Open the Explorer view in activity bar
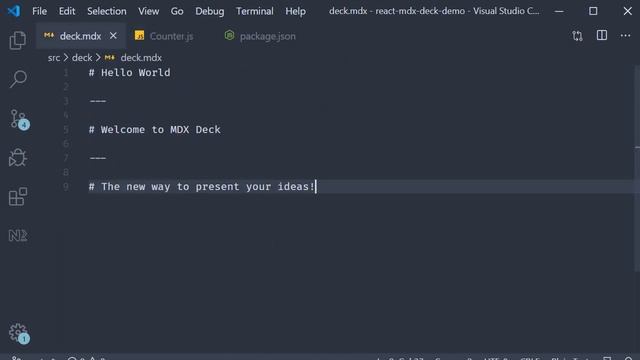 18,40
